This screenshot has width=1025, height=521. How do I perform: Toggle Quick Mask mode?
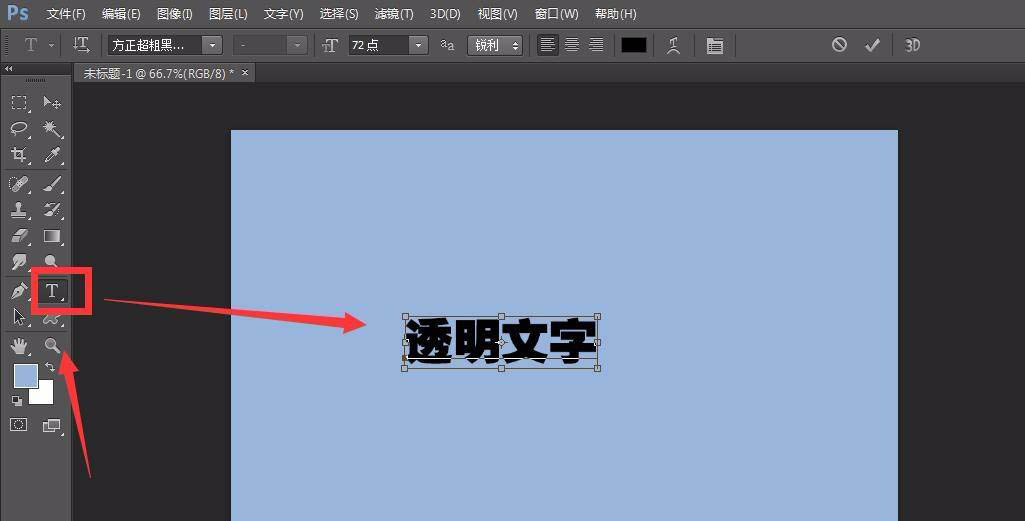[19, 425]
